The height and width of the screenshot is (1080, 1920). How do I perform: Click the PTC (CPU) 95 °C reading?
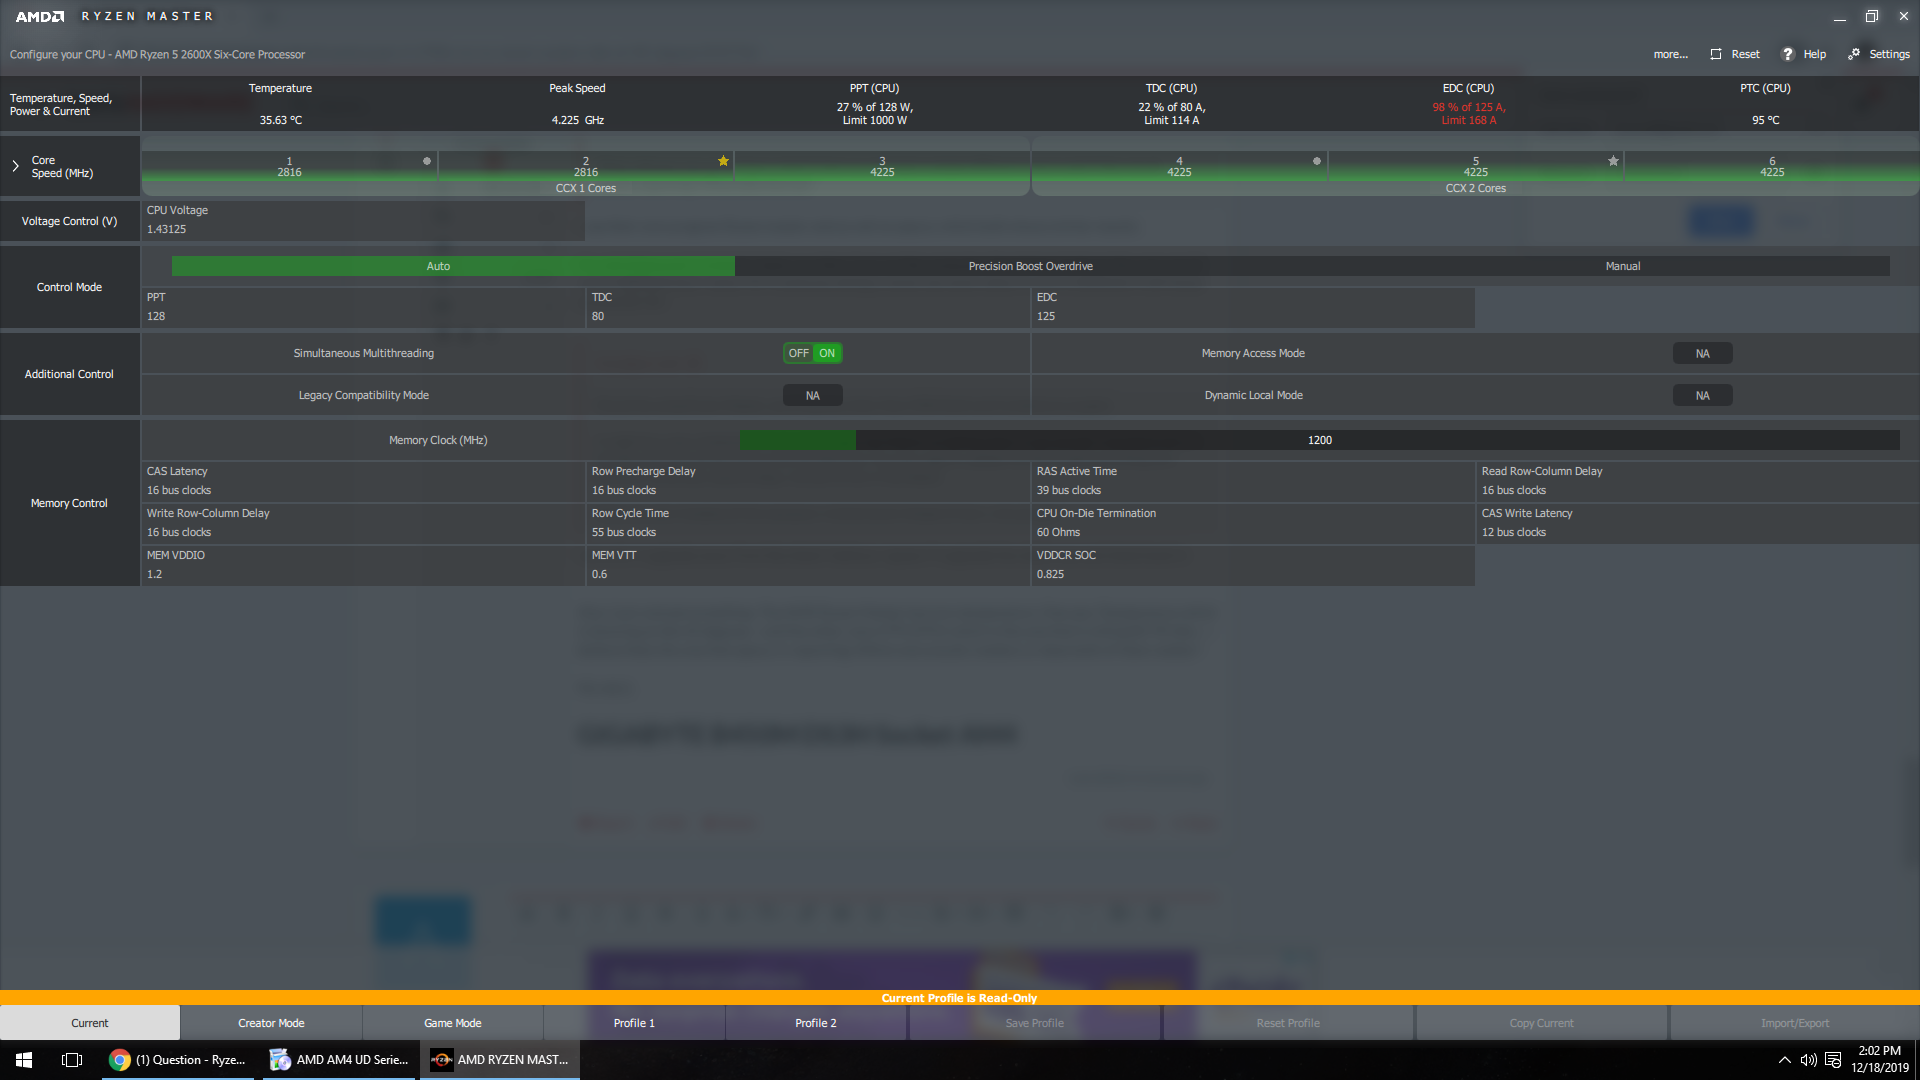click(x=1765, y=120)
